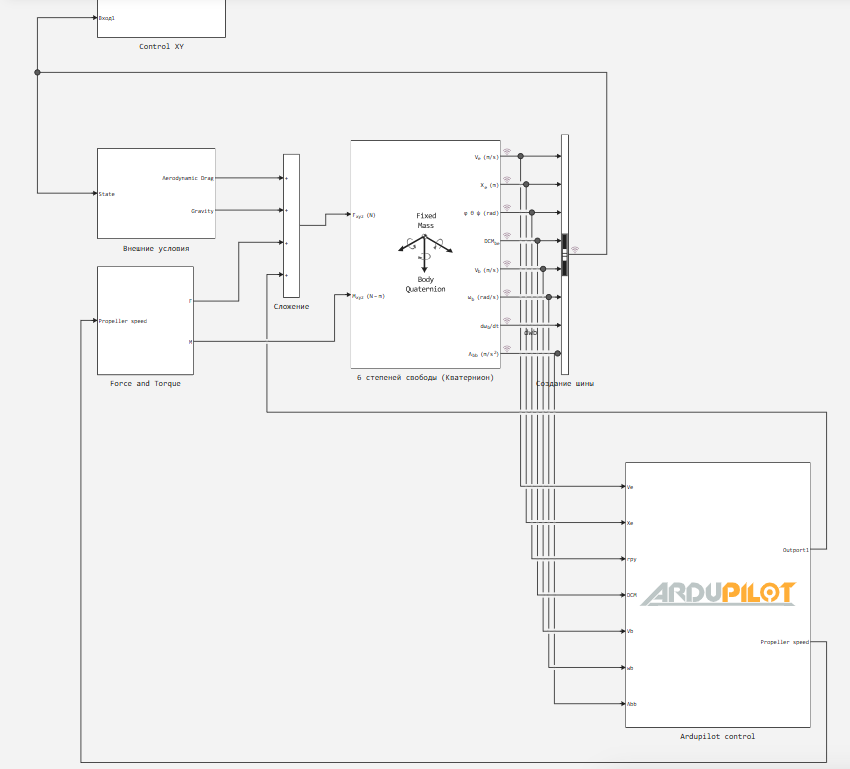Click the logging badge beside Xe (m) output
The image size is (850, 769).
coord(507,179)
